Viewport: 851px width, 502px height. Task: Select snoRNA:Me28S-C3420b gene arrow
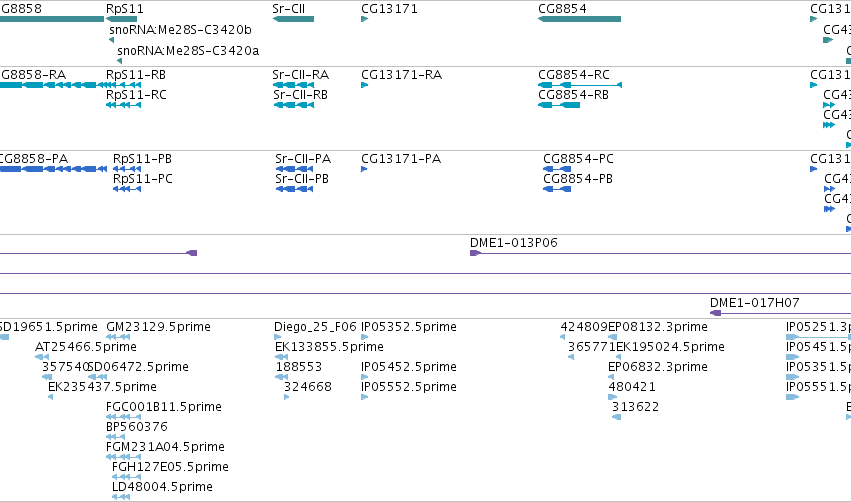pos(111,40)
